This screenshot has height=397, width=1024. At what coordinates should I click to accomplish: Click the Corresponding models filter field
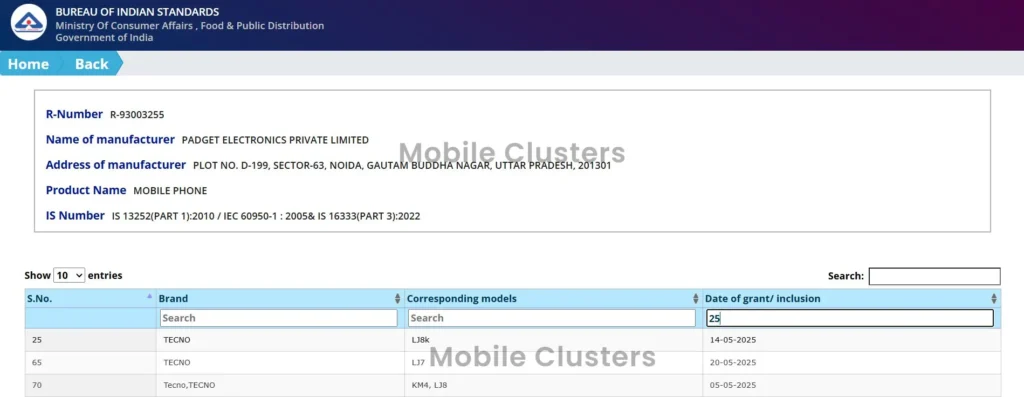[552, 318]
